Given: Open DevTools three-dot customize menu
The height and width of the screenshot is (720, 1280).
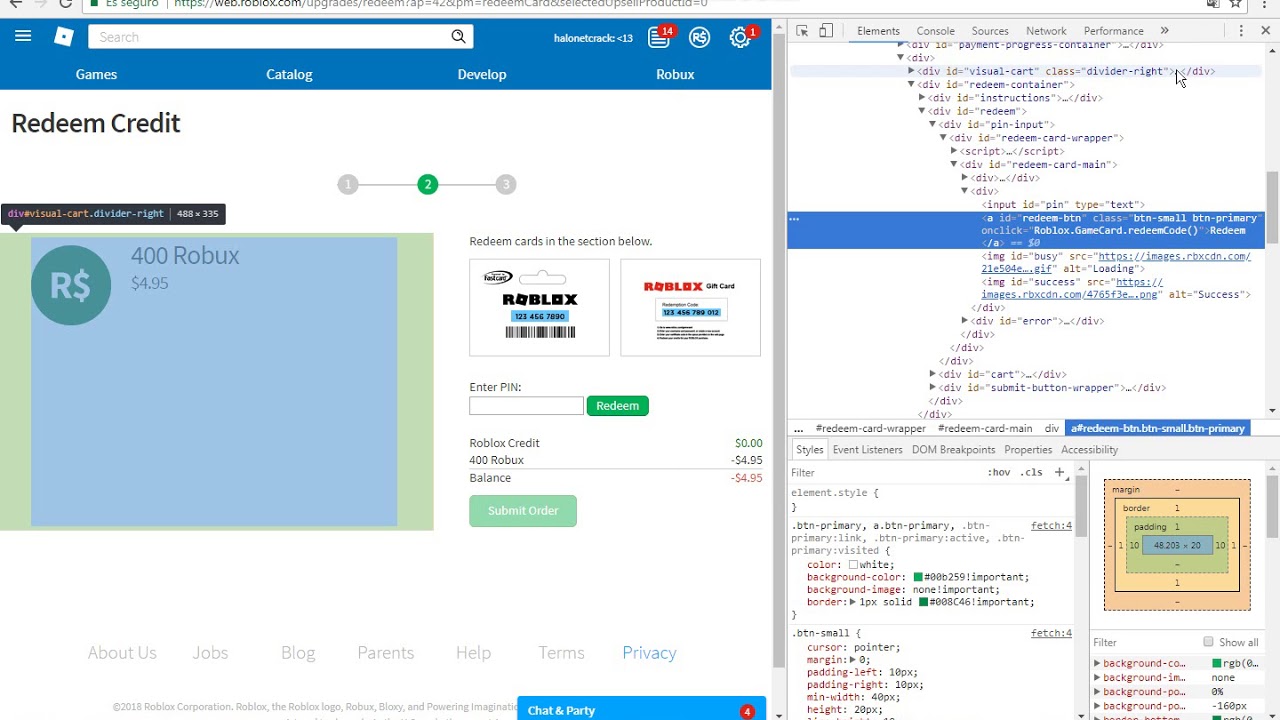Looking at the screenshot, I should pyautogui.click(x=1241, y=31).
